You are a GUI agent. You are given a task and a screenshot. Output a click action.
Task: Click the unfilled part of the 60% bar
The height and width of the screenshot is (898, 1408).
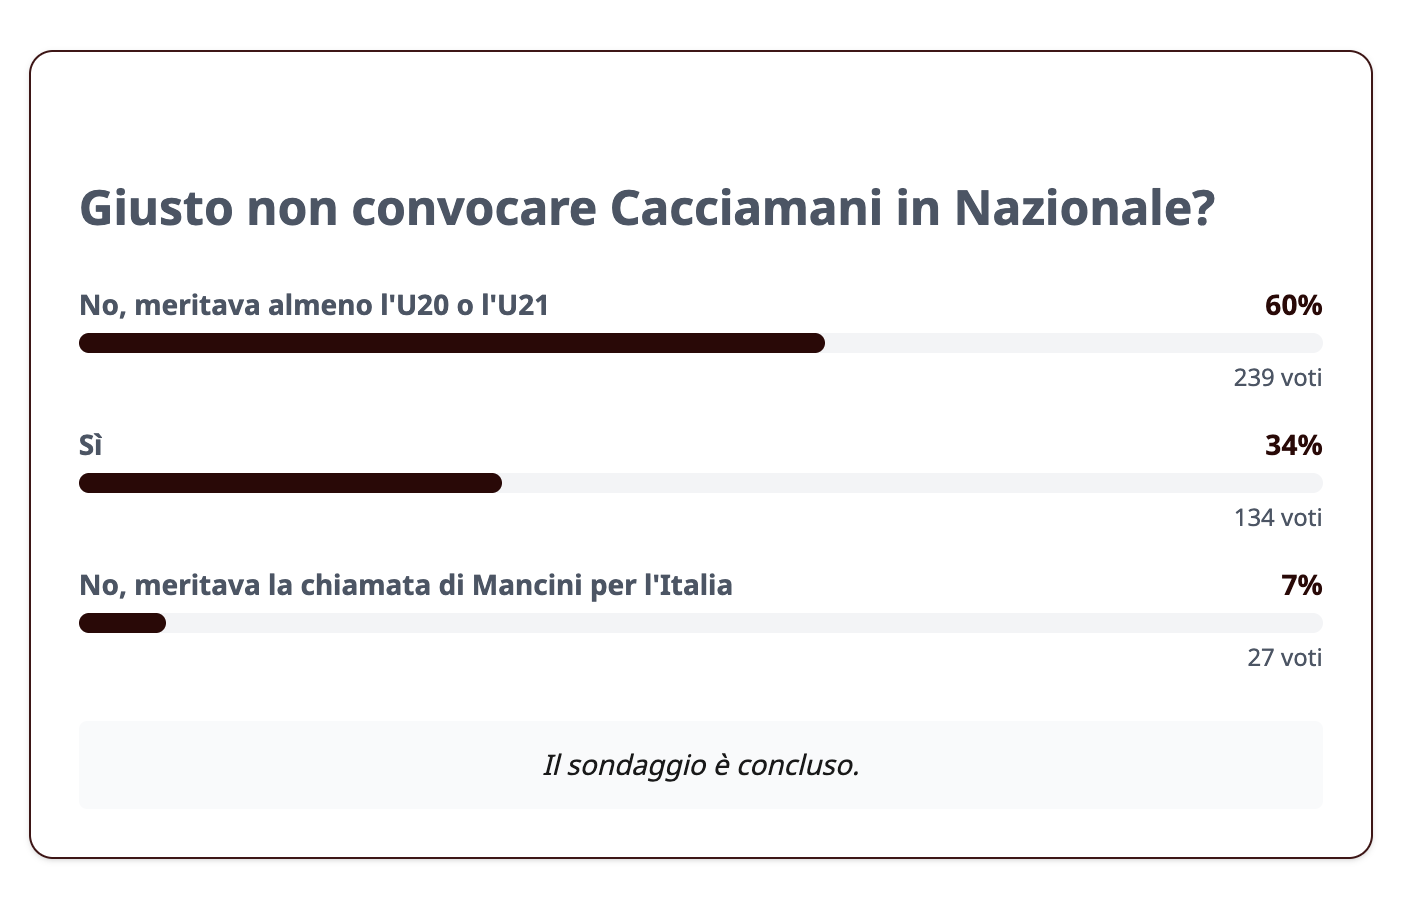pos(1074,343)
